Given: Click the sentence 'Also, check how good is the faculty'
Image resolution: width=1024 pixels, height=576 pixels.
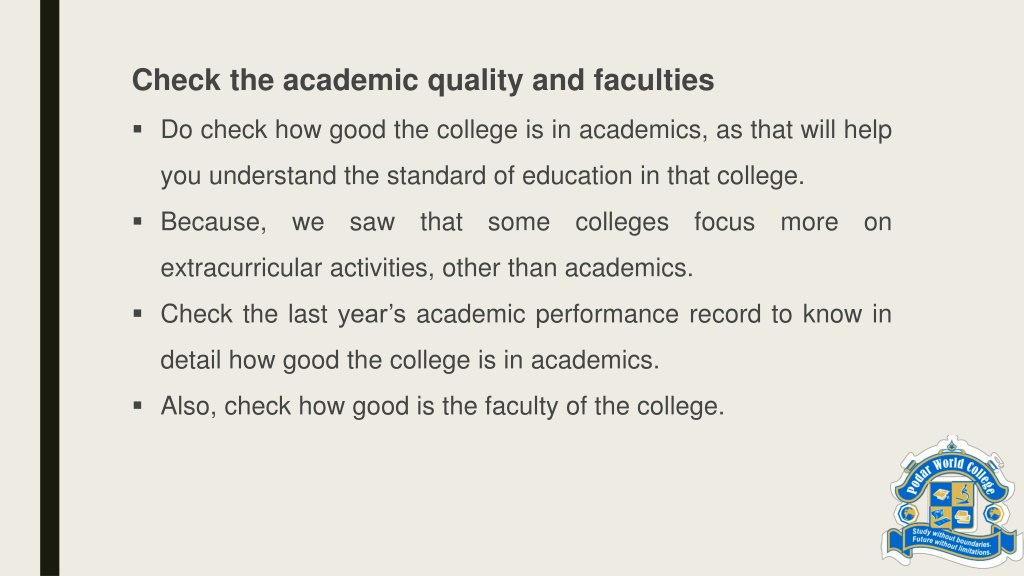Looking at the screenshot, I should pos(443,406).
